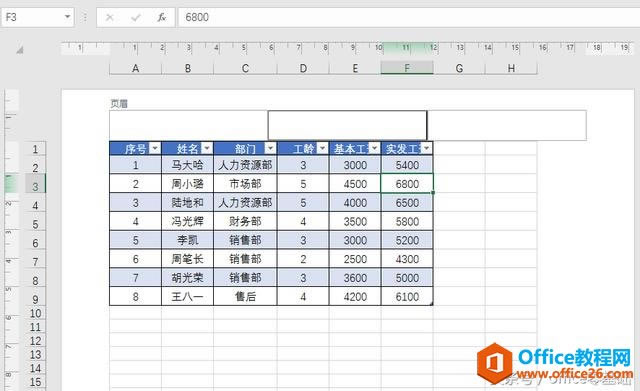This screenshot has height=391, width=640.
Task: Select column G header
Action: pyautogui.click(x=459, y=68)
